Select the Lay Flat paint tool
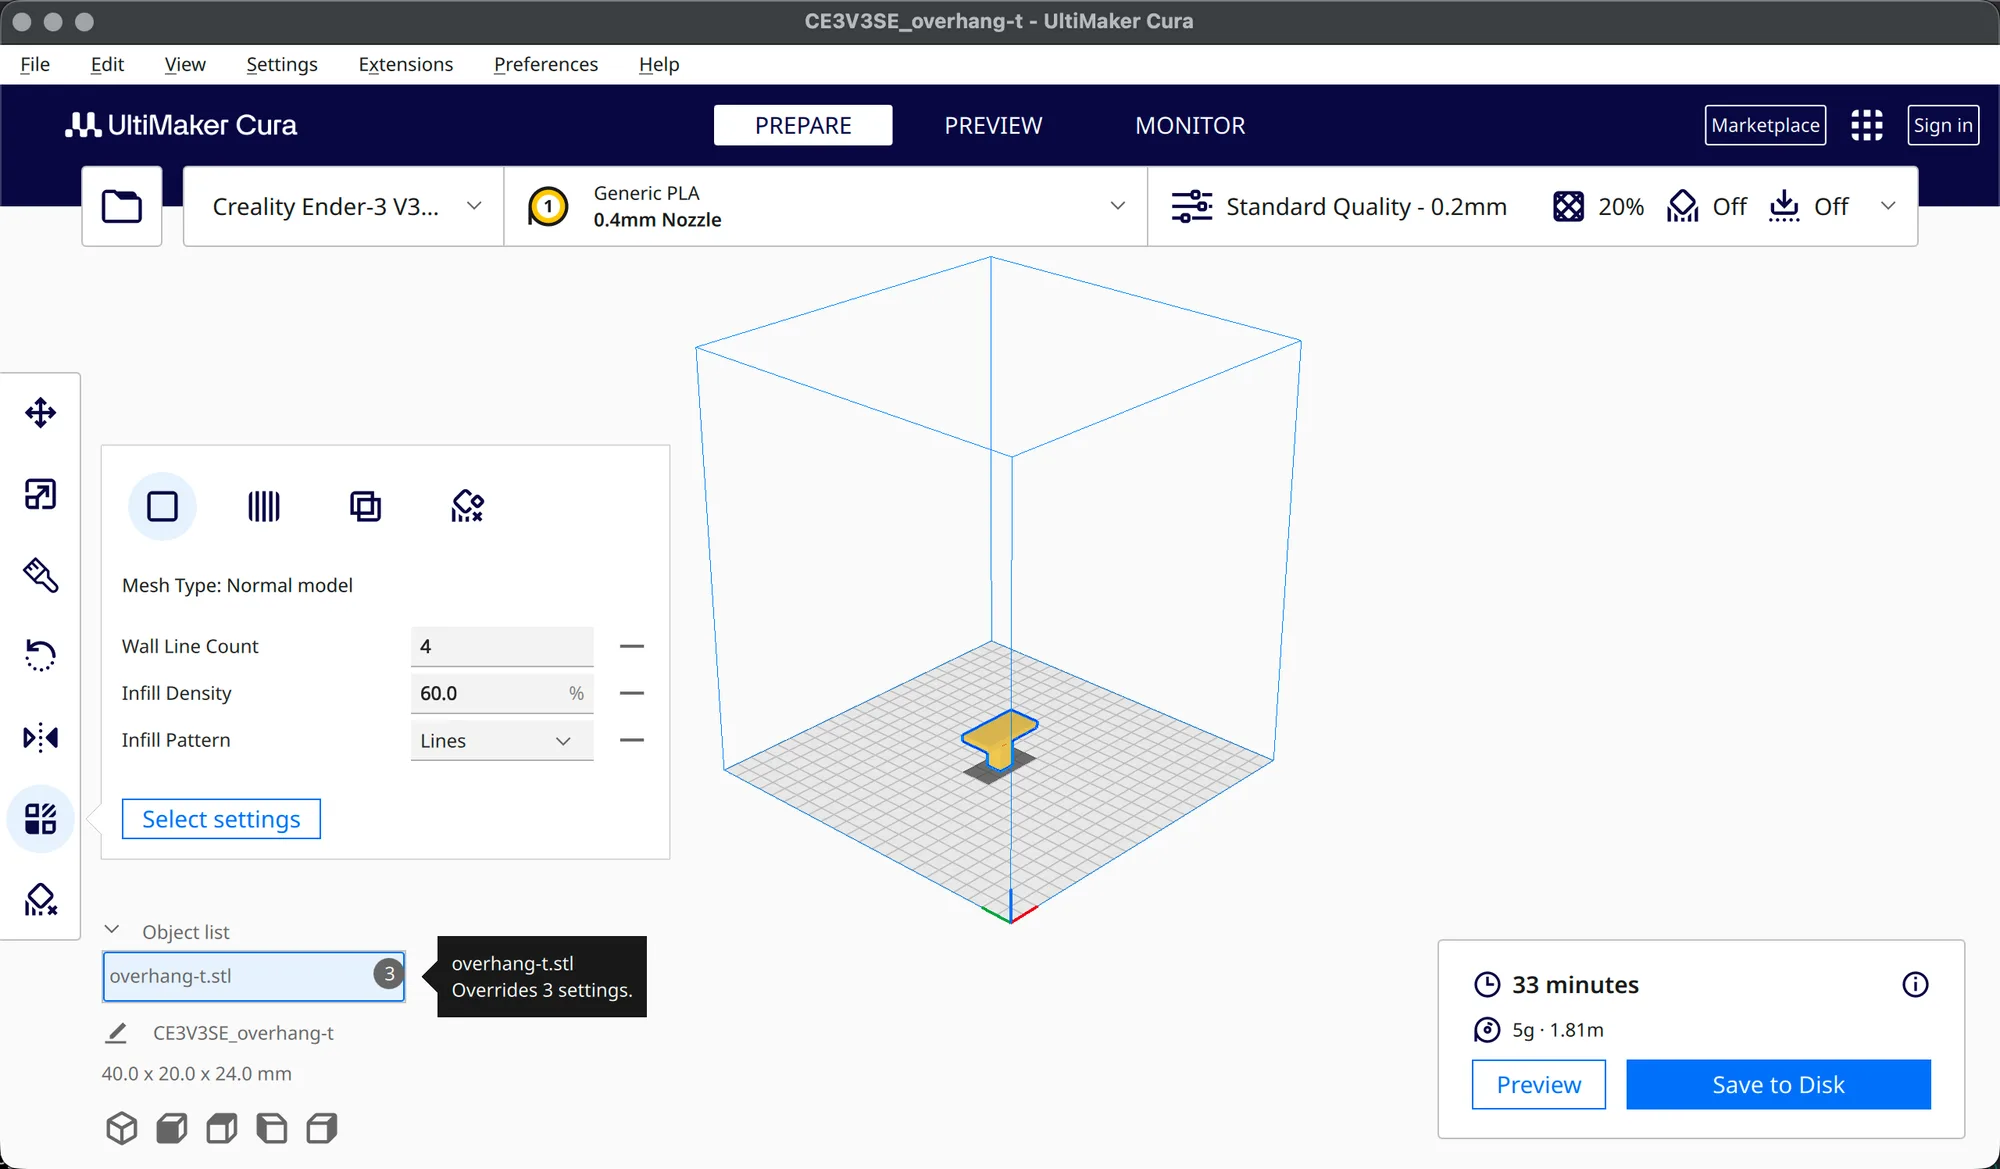Image resolution: width=2000 pixels, height=1169 pixels. tap(40, 575)
